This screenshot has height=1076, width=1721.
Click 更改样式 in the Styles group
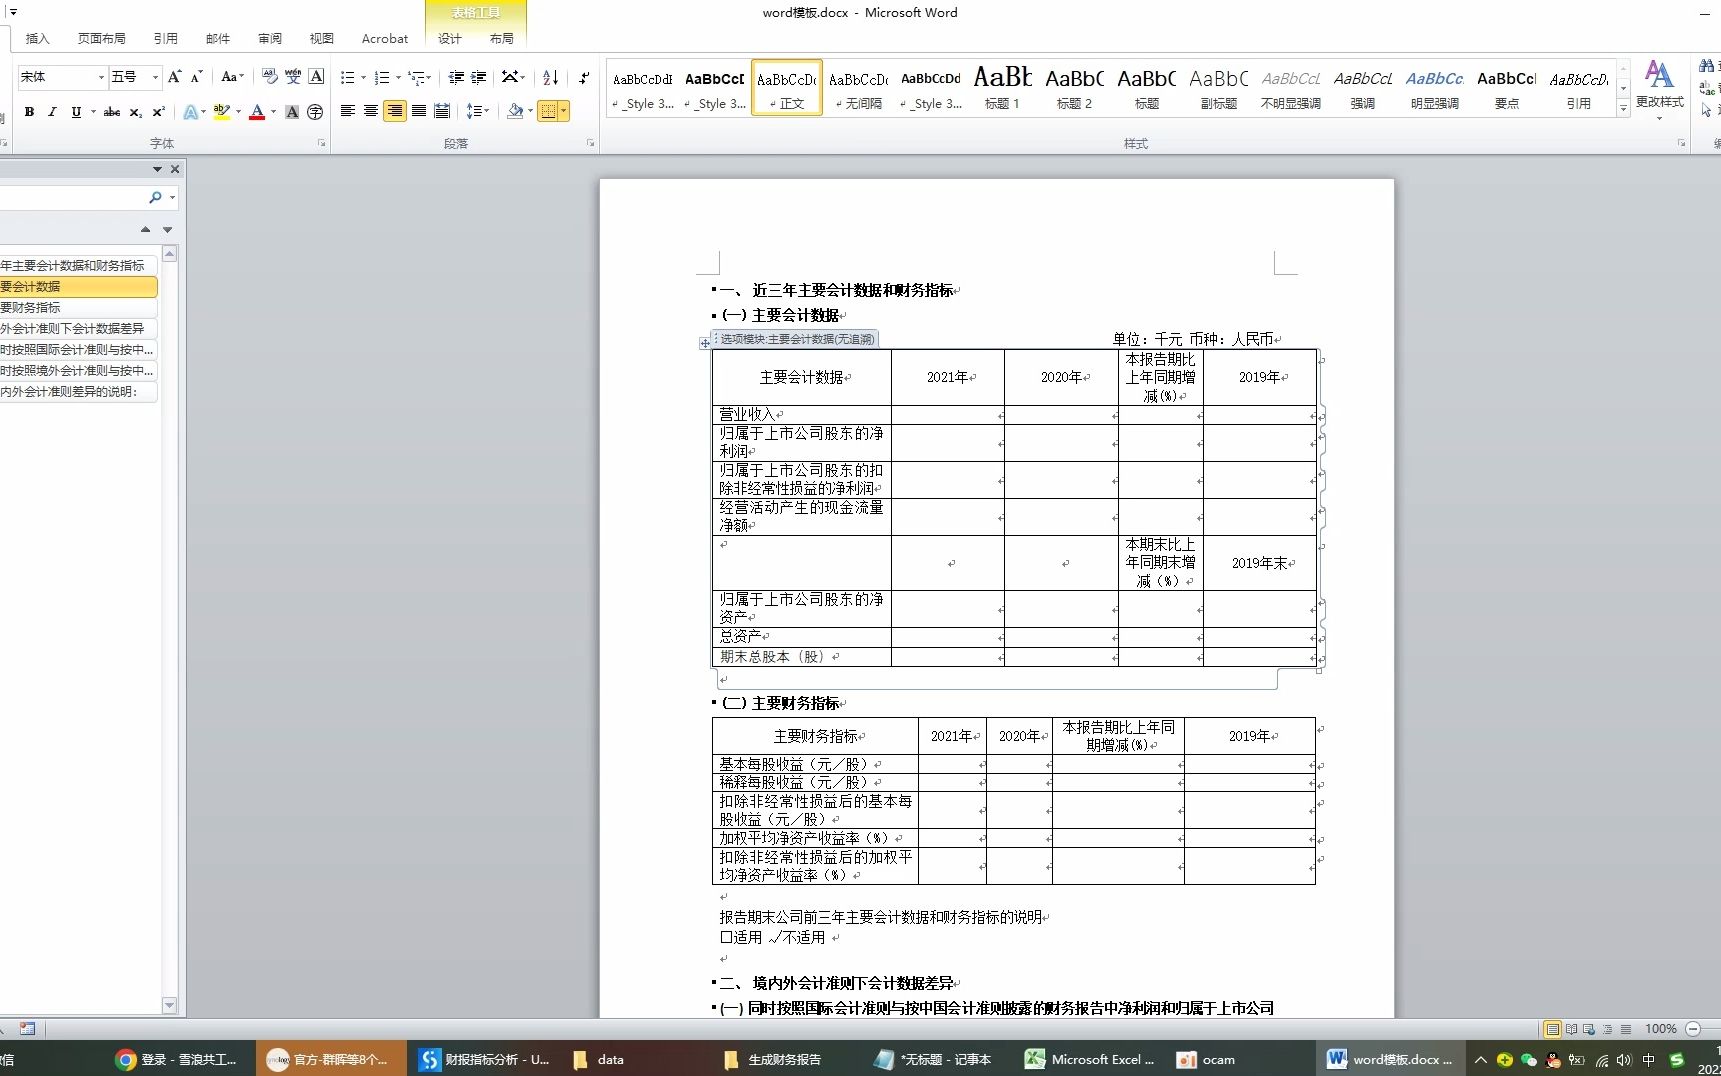tap(1659, 88)
